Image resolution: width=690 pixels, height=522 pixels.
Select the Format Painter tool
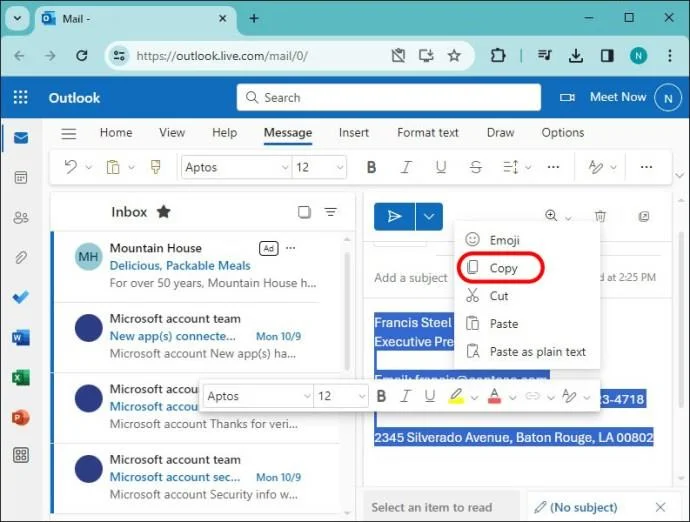pyautogui.click(x=156, y=167)
